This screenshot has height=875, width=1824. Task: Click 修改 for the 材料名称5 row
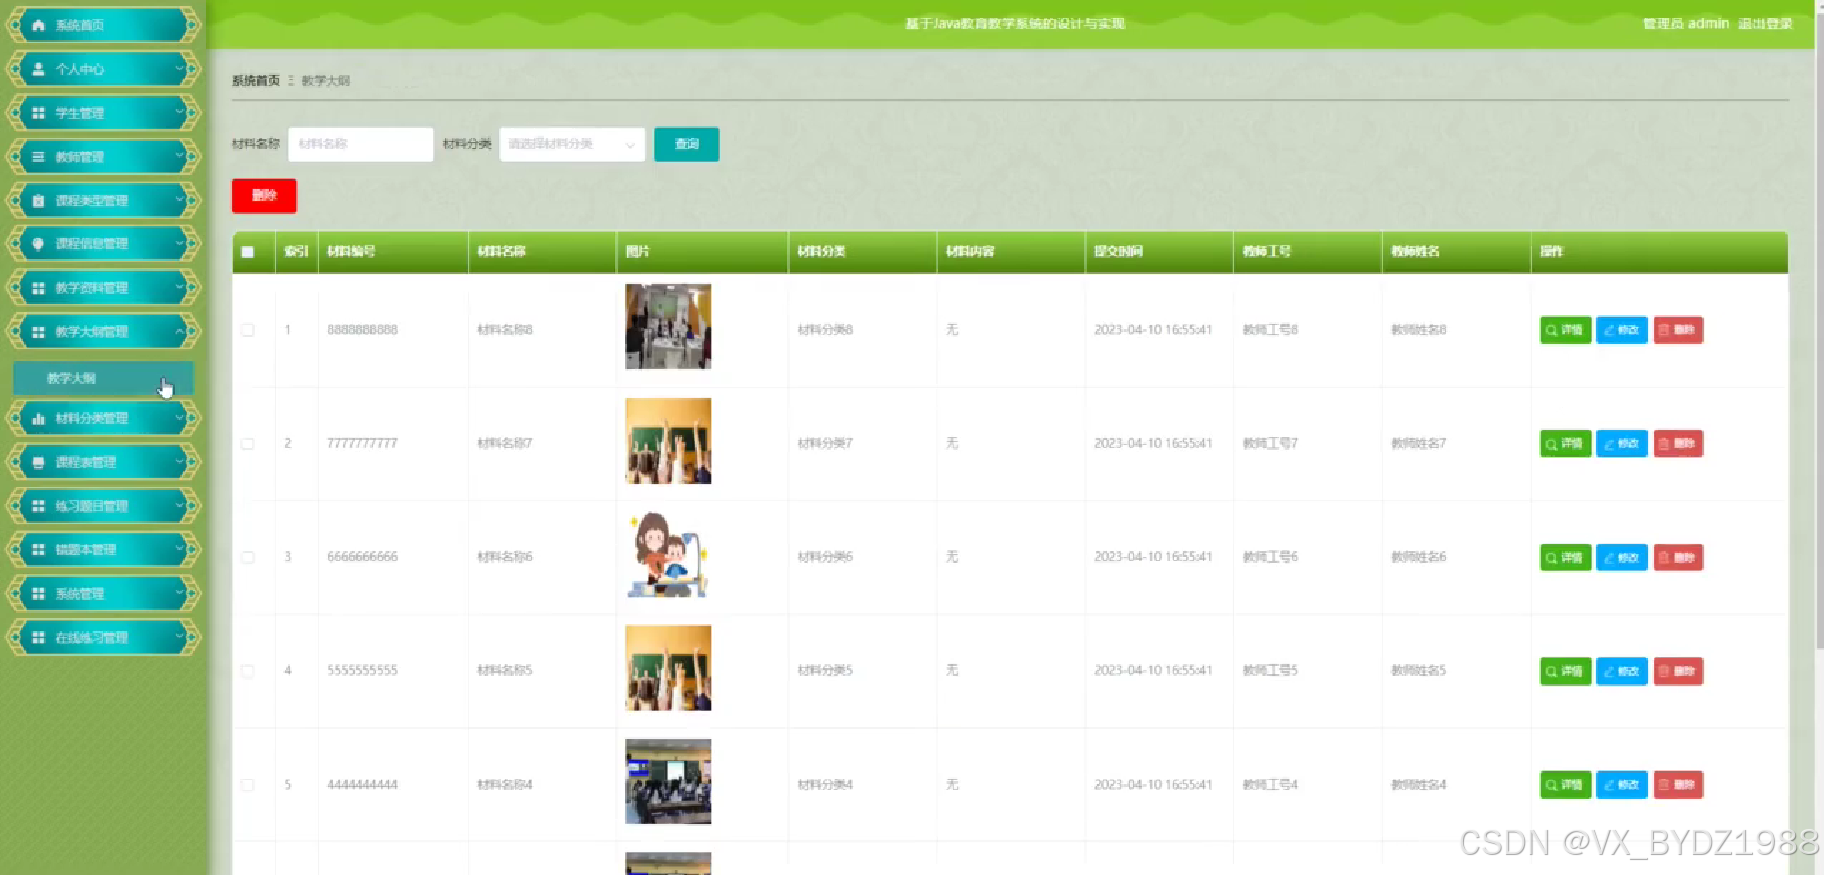click(x=1622, y=671)
